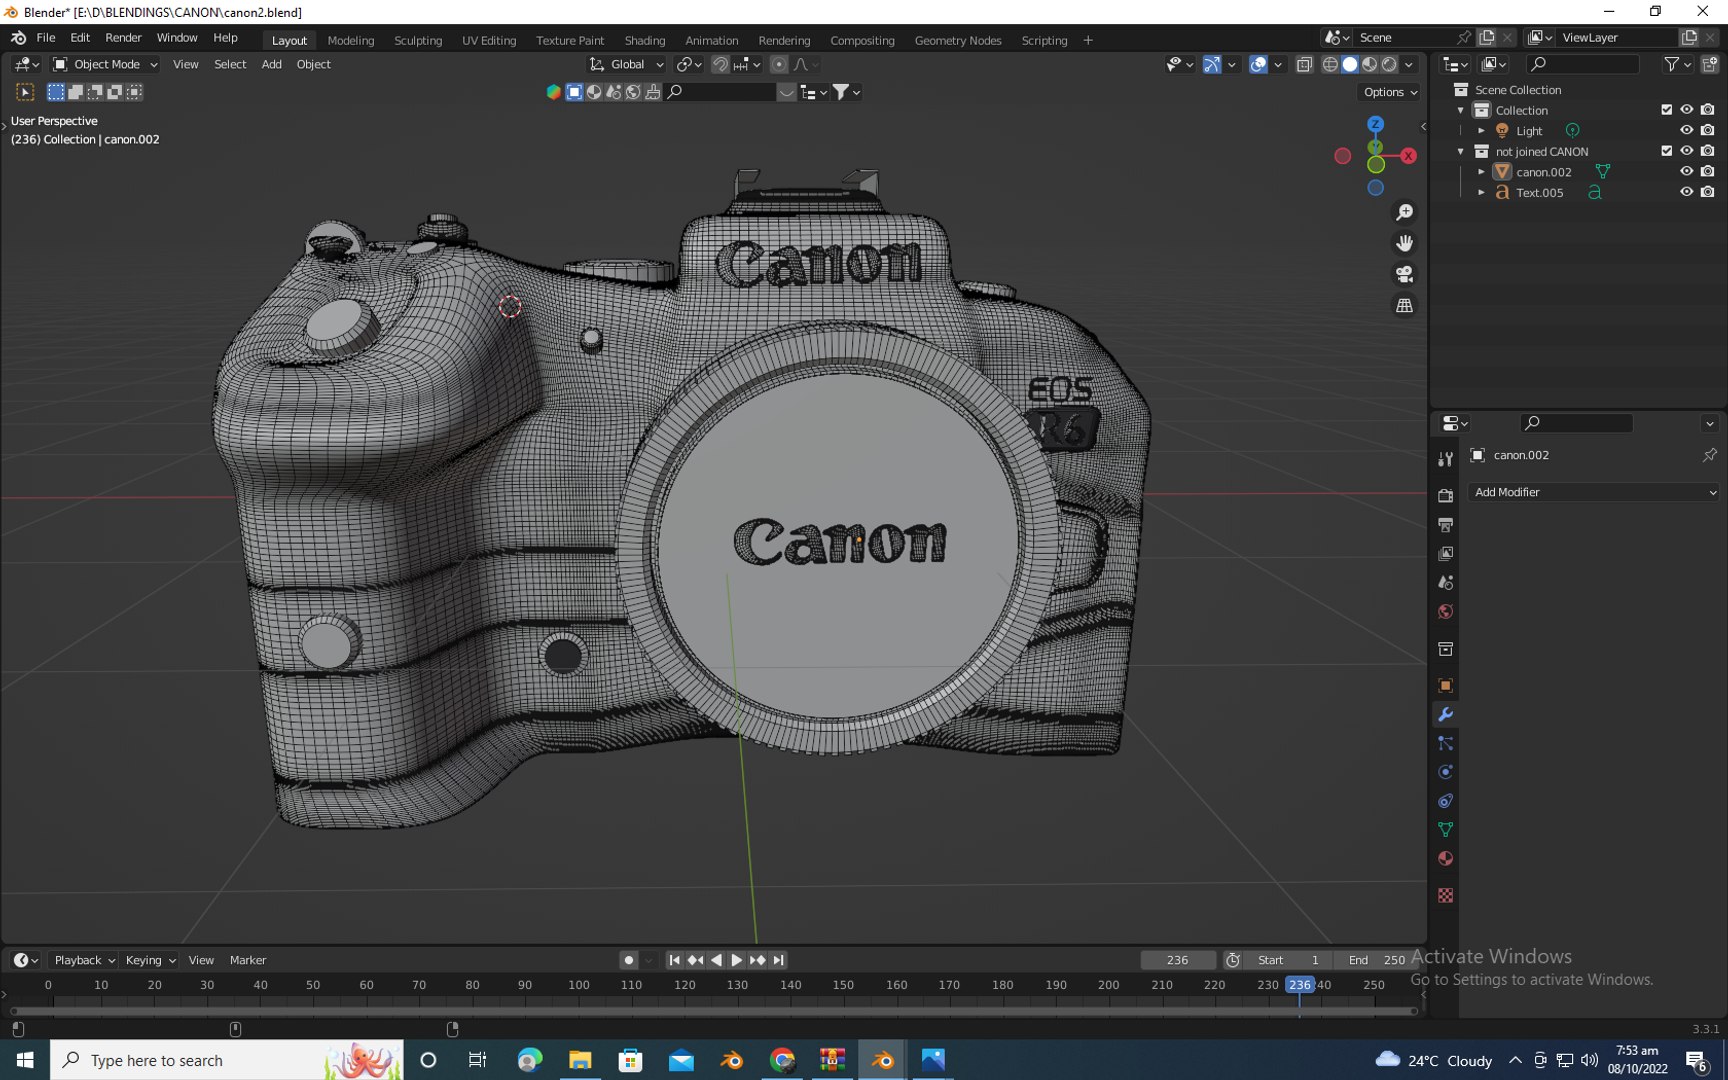Open the viewport Add menu
Viewport: 1728px width, 1080px height.
pos(271,64)
